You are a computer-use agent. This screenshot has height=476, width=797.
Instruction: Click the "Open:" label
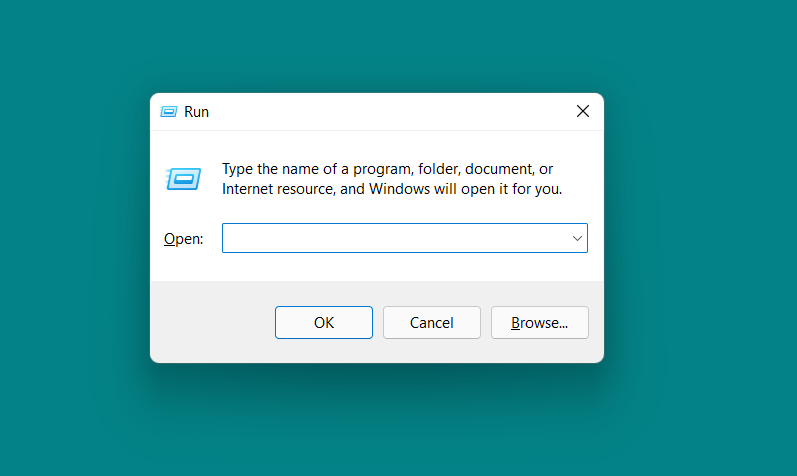coord(183,239)
